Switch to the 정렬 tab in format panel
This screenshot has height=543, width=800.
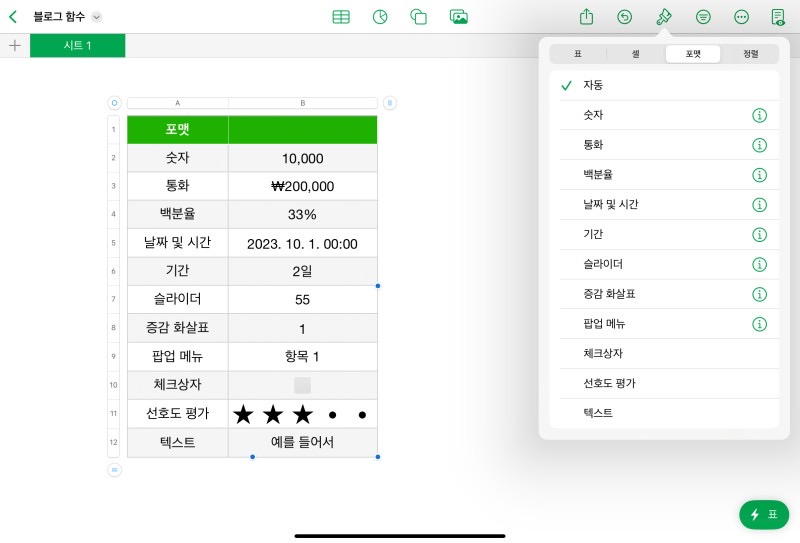(751, 54)
